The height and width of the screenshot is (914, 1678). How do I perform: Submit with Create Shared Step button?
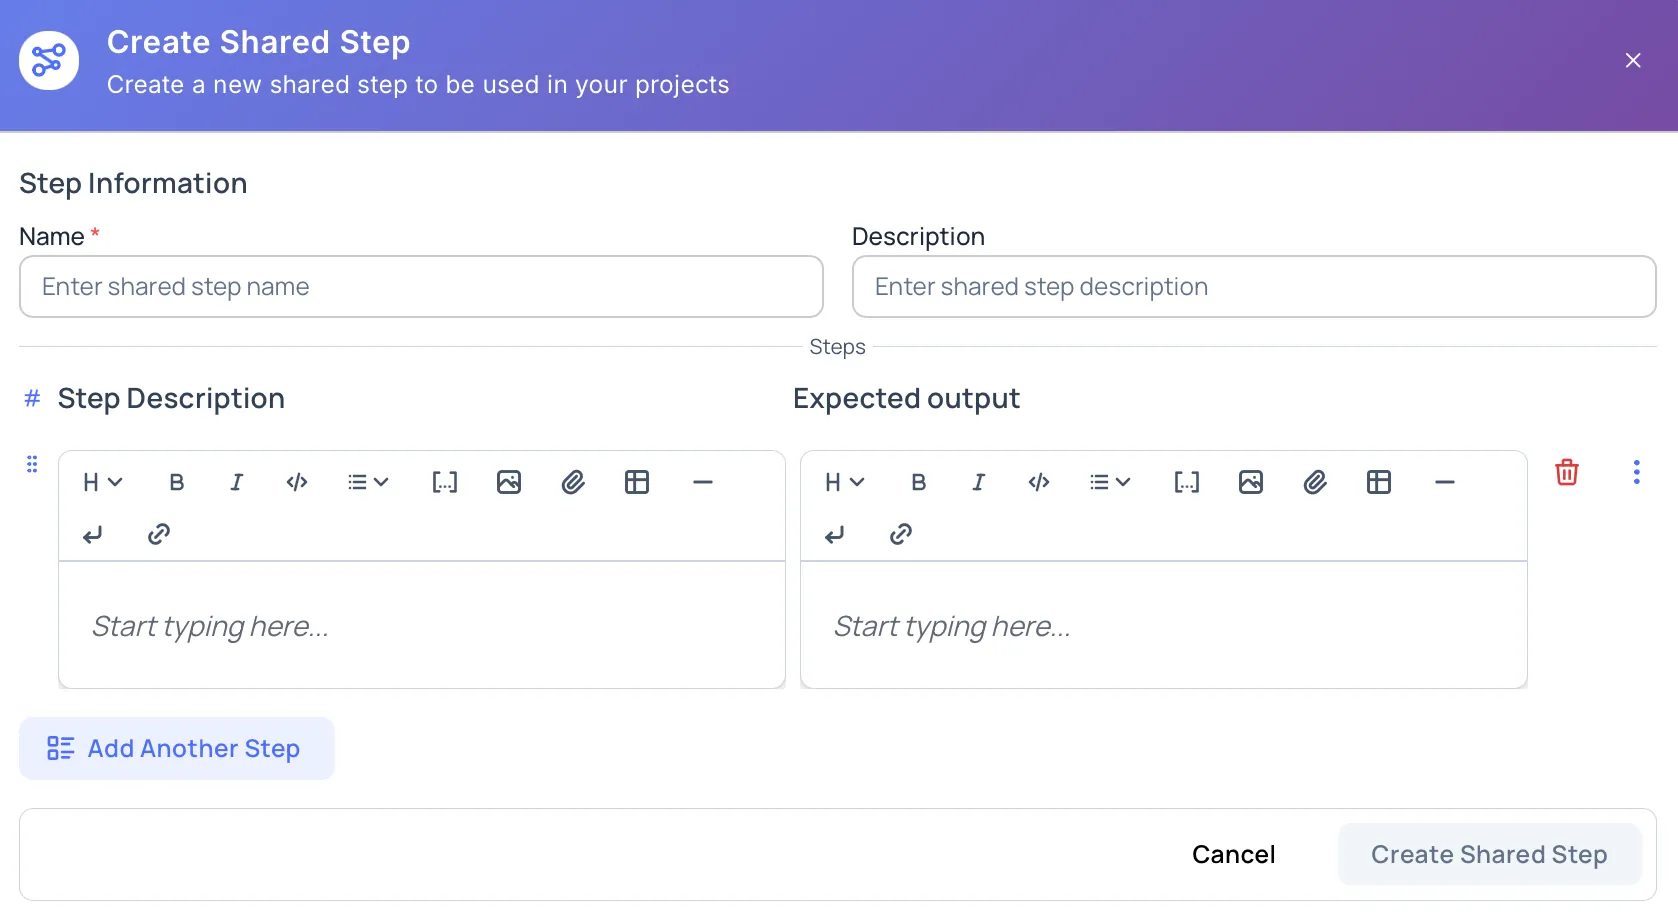pyautogui.click(x=1489, y=854)
